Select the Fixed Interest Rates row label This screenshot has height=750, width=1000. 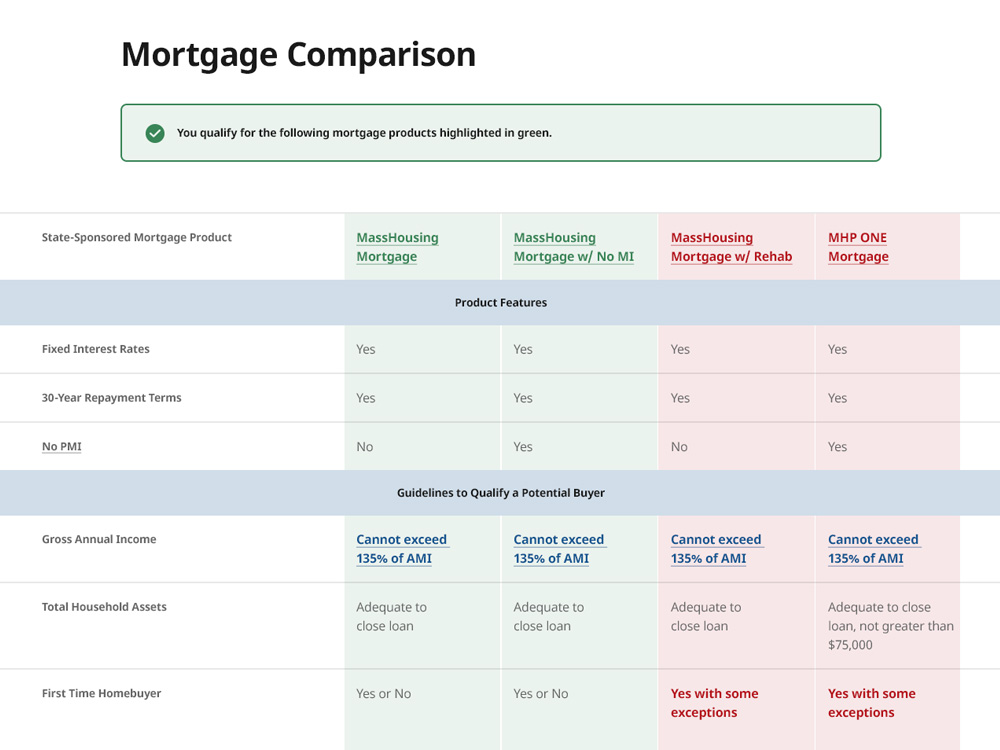pos(96,349)
